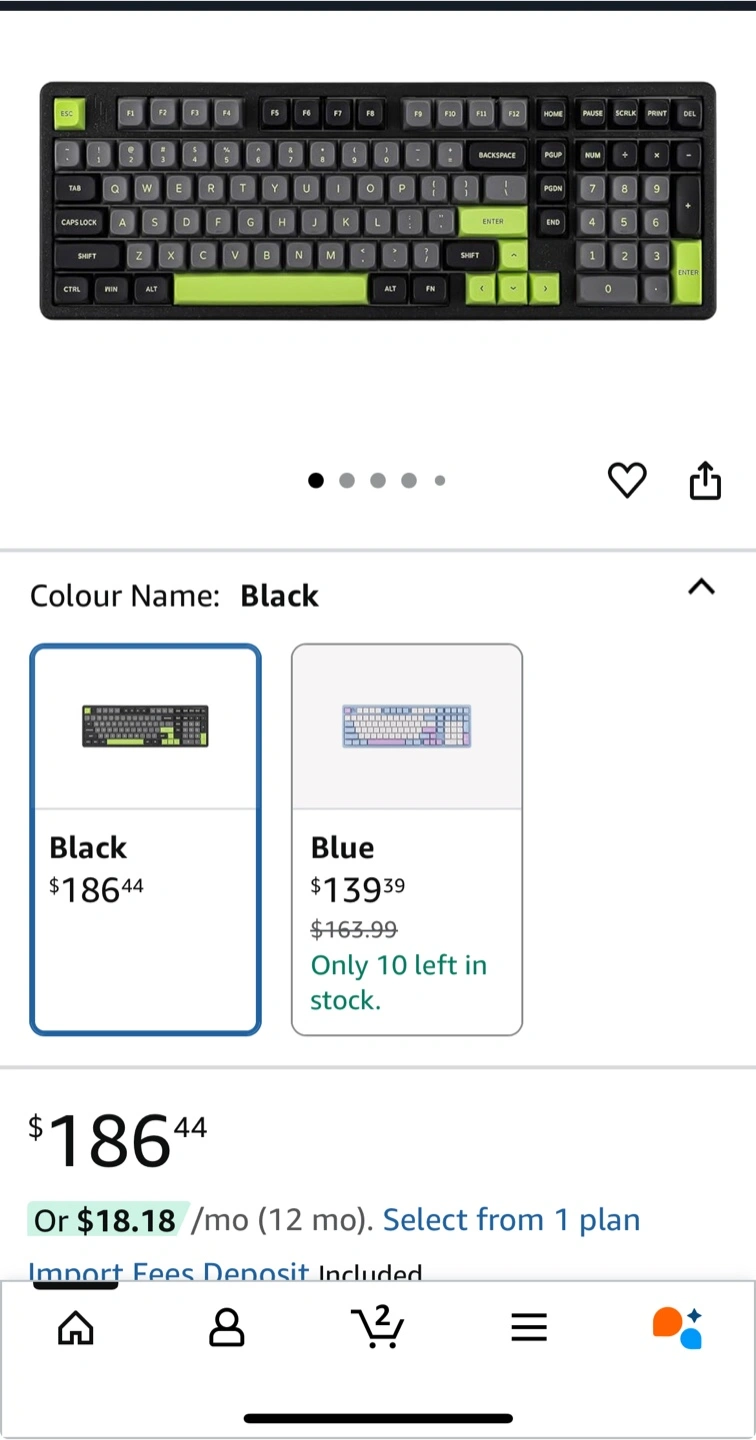Jump to second image carousel dot

point(347,481)
